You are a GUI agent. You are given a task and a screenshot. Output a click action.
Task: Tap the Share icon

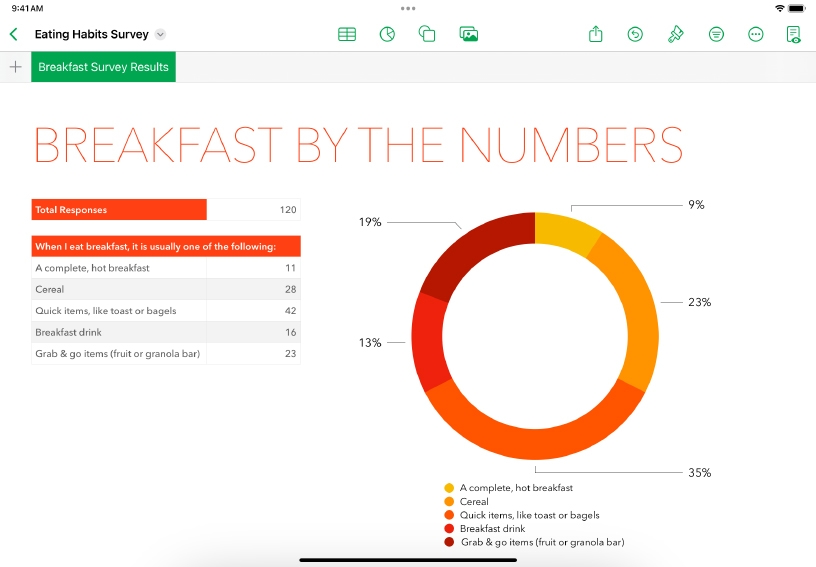596,34
